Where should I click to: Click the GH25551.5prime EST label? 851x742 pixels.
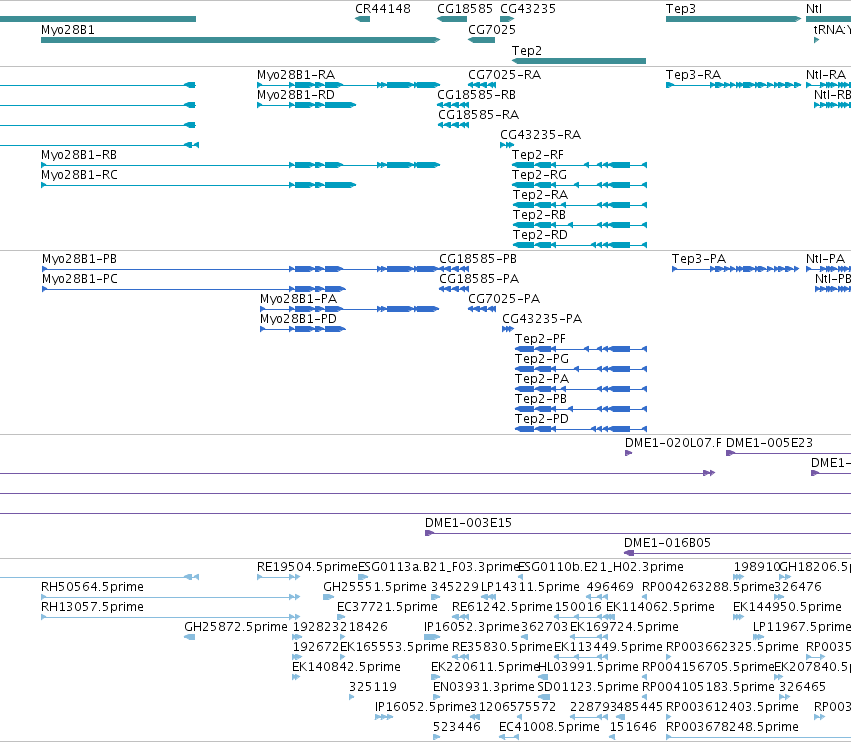click(x=375, y=587)
